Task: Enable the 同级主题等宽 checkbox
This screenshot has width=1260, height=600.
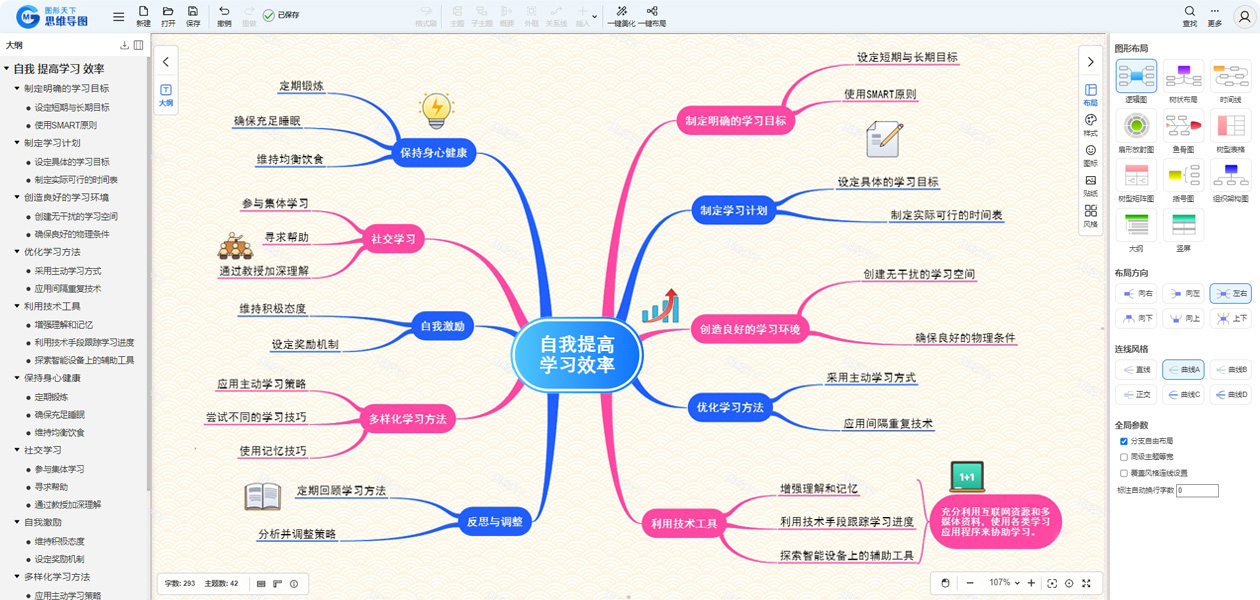Action: click(x=1124, y=457)
